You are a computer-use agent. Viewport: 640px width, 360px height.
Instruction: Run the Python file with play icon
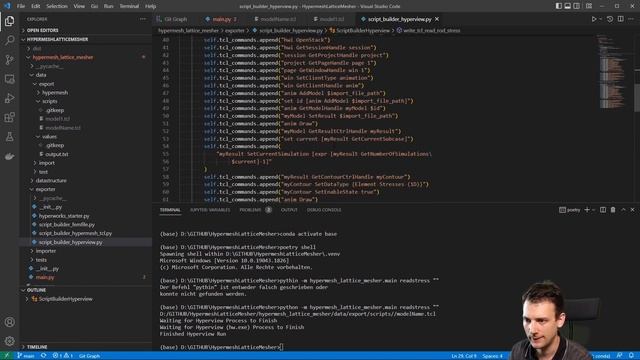click(x=594, y=19)
